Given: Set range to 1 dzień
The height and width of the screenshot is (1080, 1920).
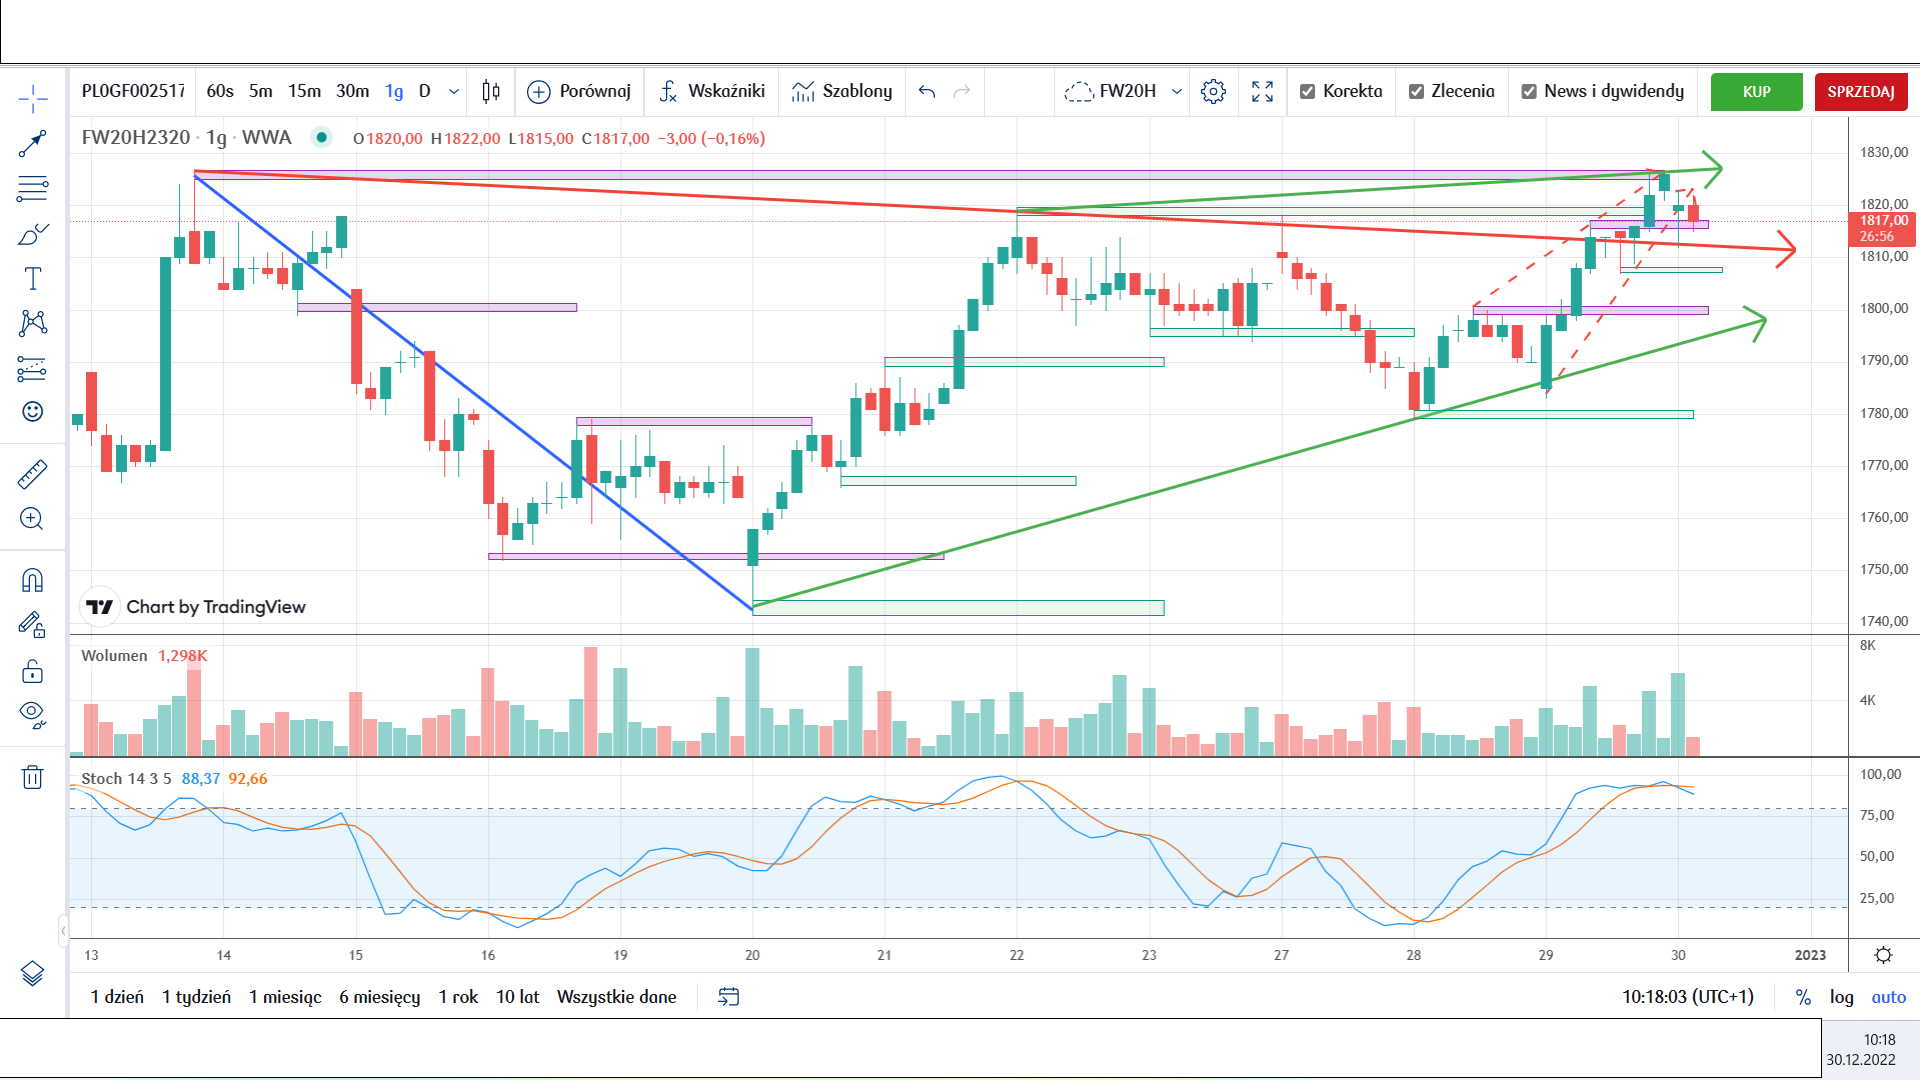Looking at the screenshot, I should [117, 997].
